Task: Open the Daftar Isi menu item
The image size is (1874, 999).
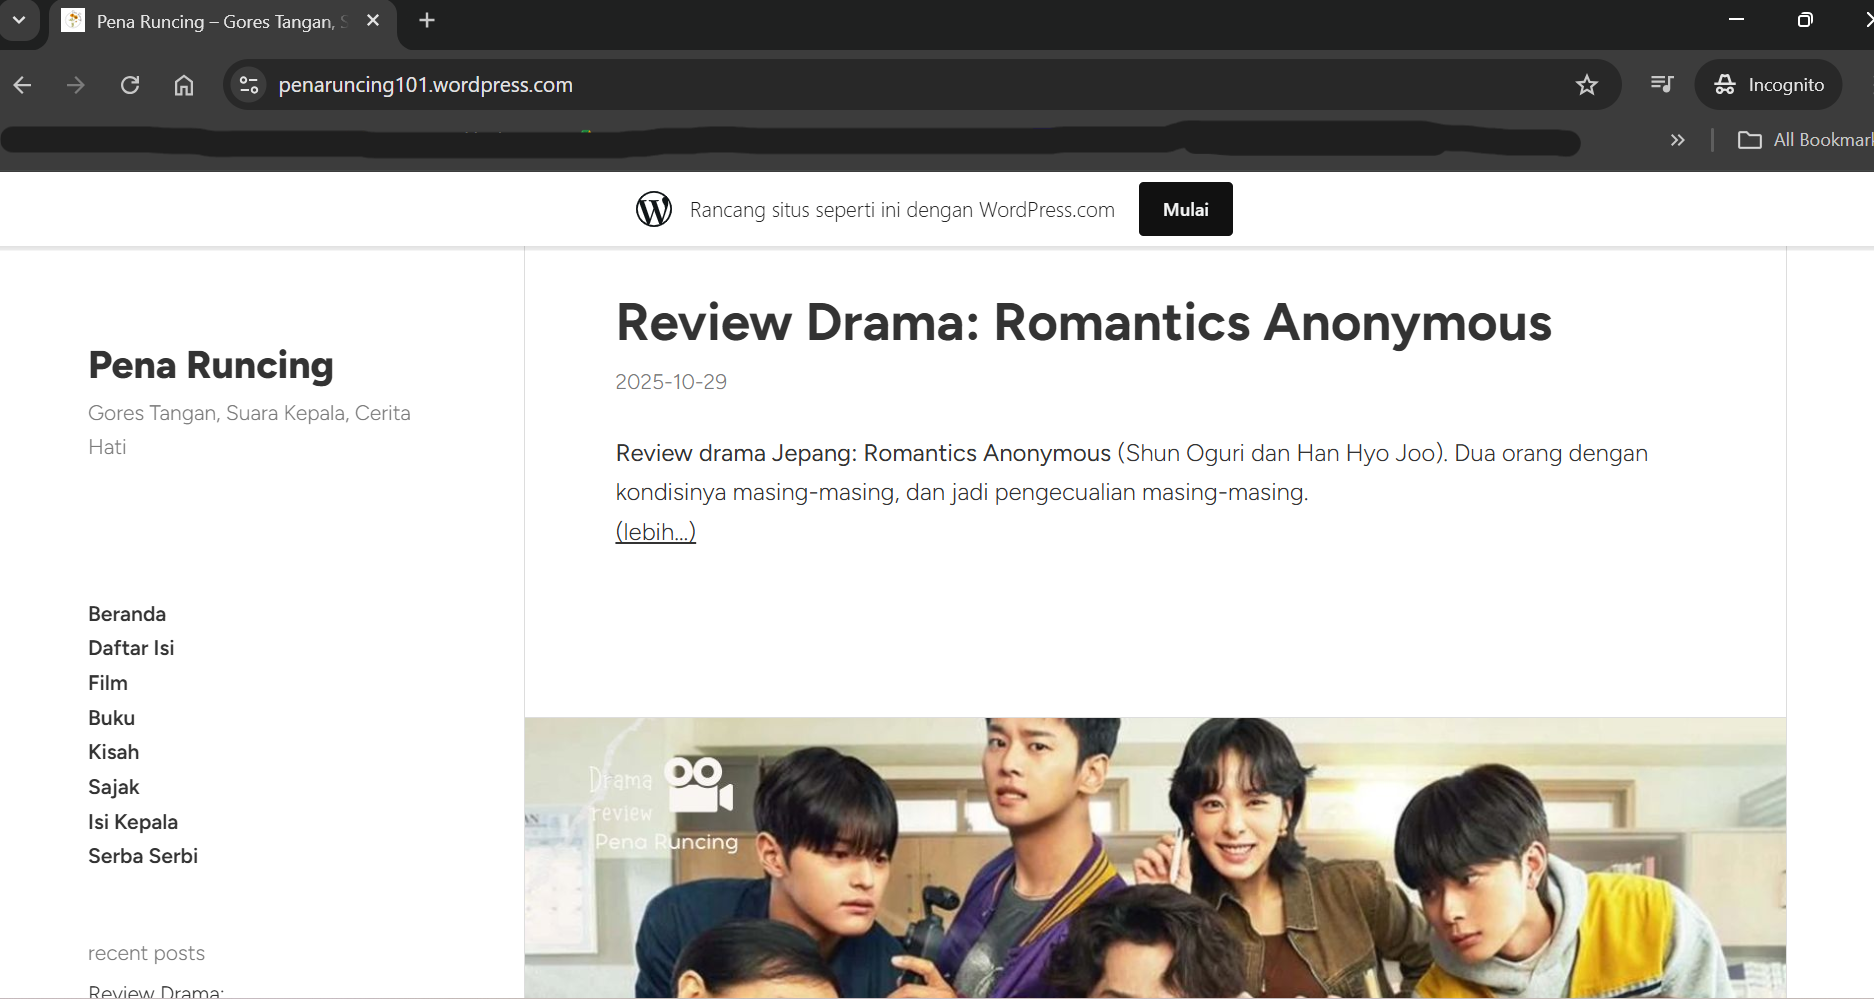Action: 131,648
